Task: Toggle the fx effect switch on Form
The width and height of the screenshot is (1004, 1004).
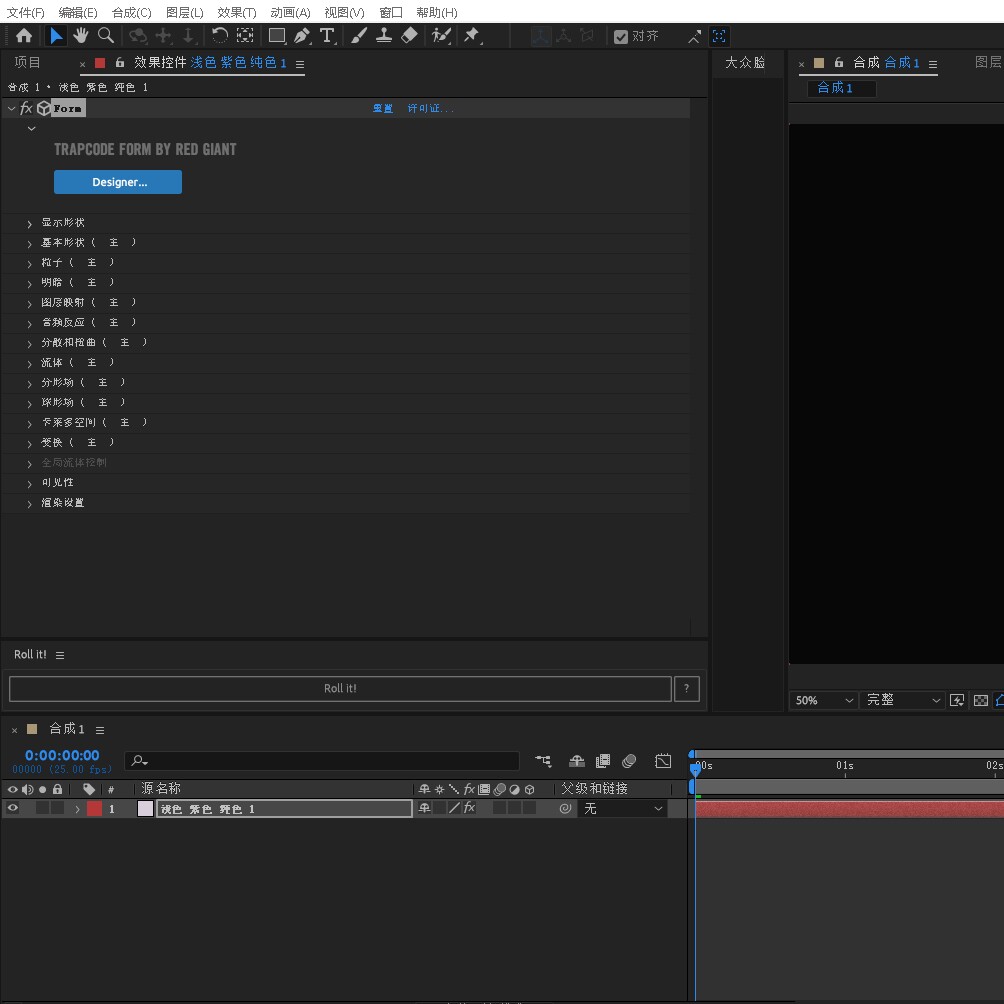Action: [26, 108]
